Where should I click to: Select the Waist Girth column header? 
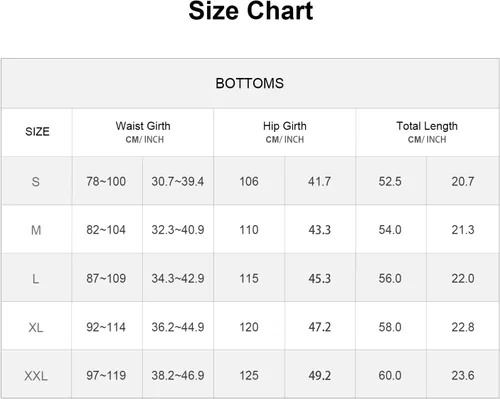point(143,132)
